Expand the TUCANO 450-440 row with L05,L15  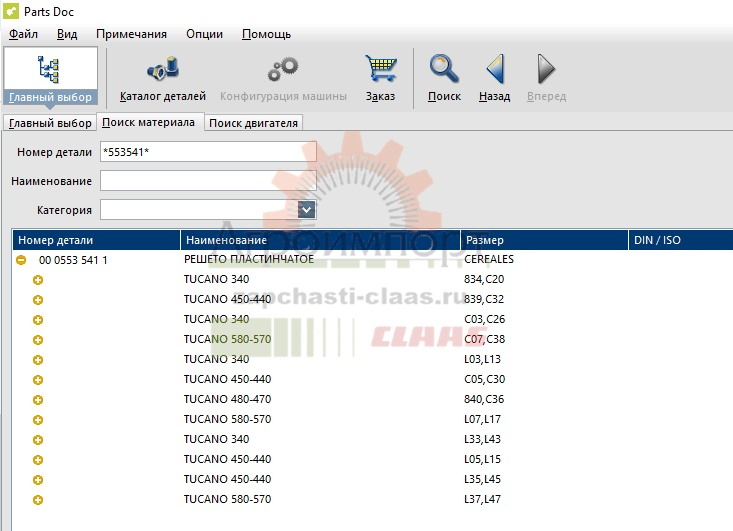click(x=38, y=460)
